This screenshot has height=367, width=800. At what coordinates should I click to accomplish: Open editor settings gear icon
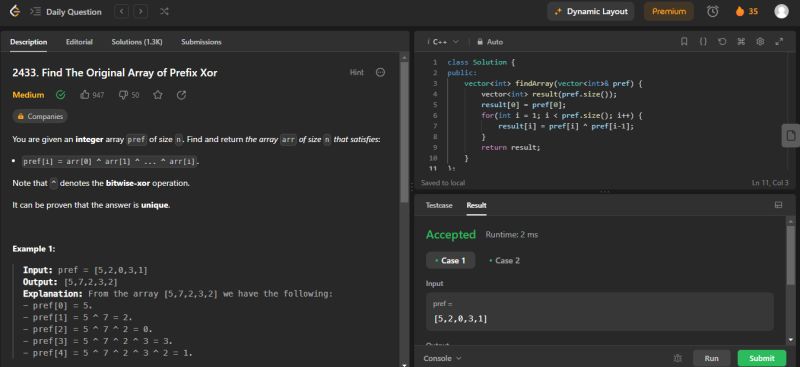click(x=760, y=42)
